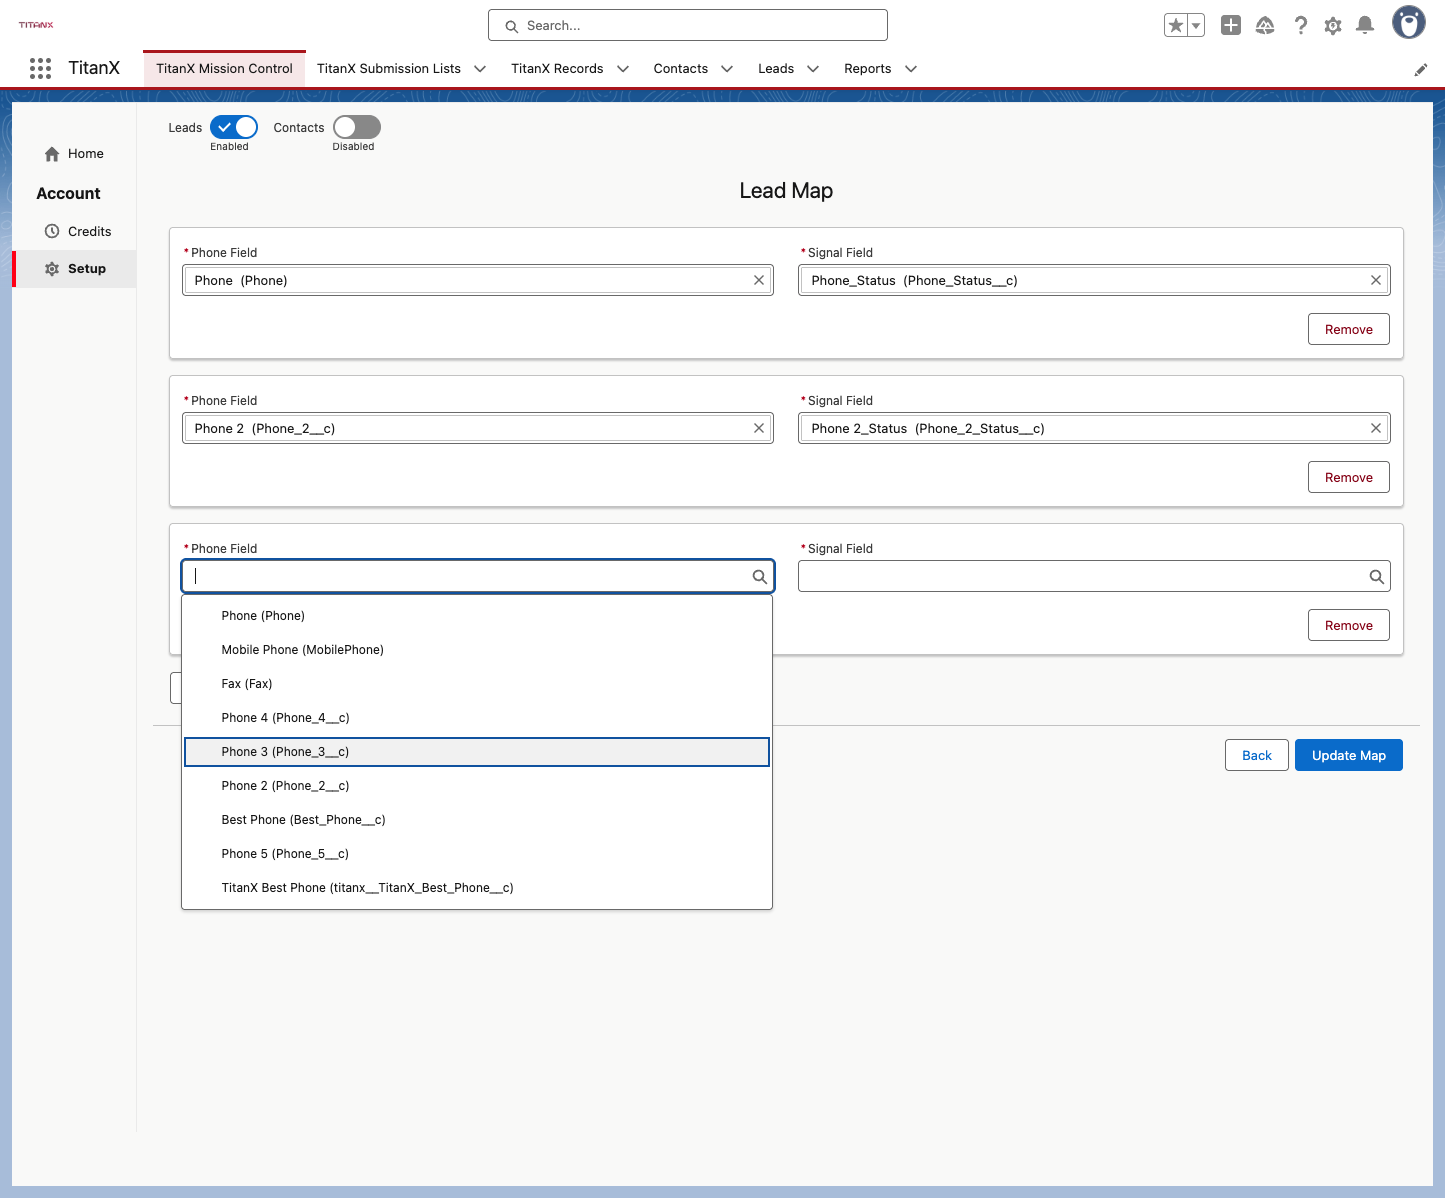1445x1198 pixels.
Task: Clear the Phone 2 phone field selection
Action: [x=759, y=428]
